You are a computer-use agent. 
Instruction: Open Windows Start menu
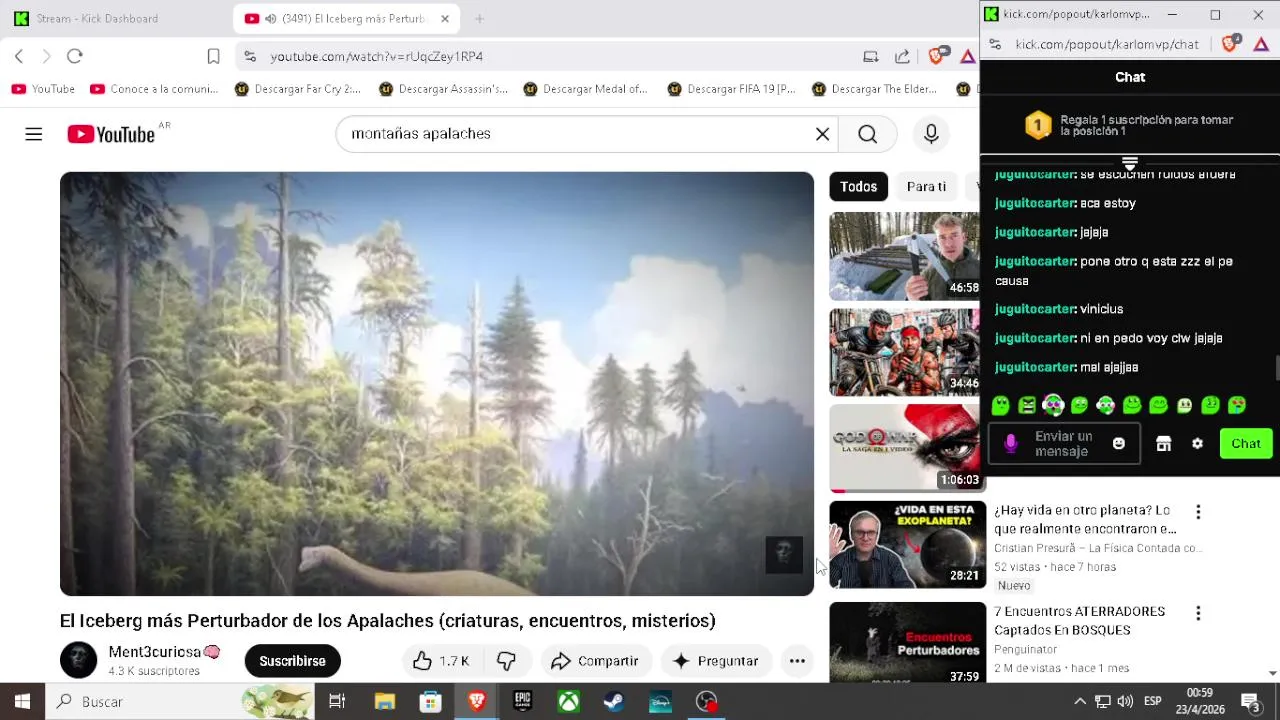point(22,702)
